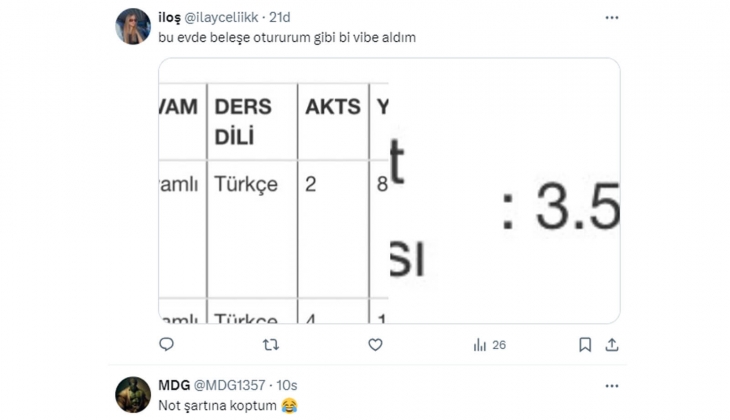Viewport: 730px width, 420px height.
Task: Open more options menu on iloş's tweet
Action: [611, 18]
